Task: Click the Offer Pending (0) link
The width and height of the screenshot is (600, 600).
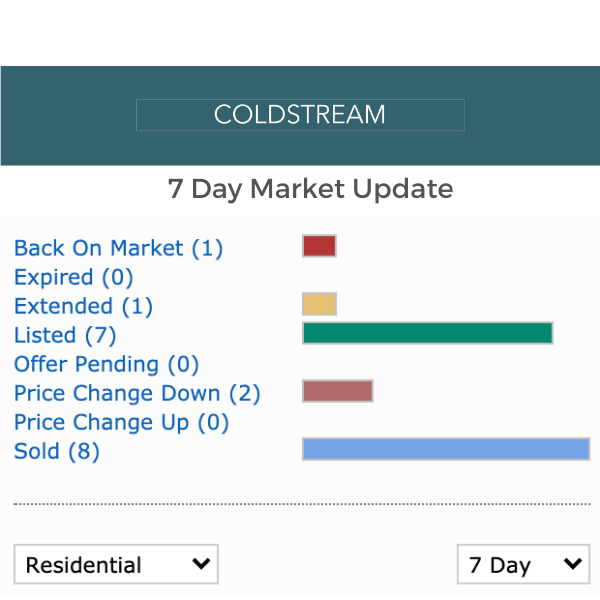Action: [107, 364]
